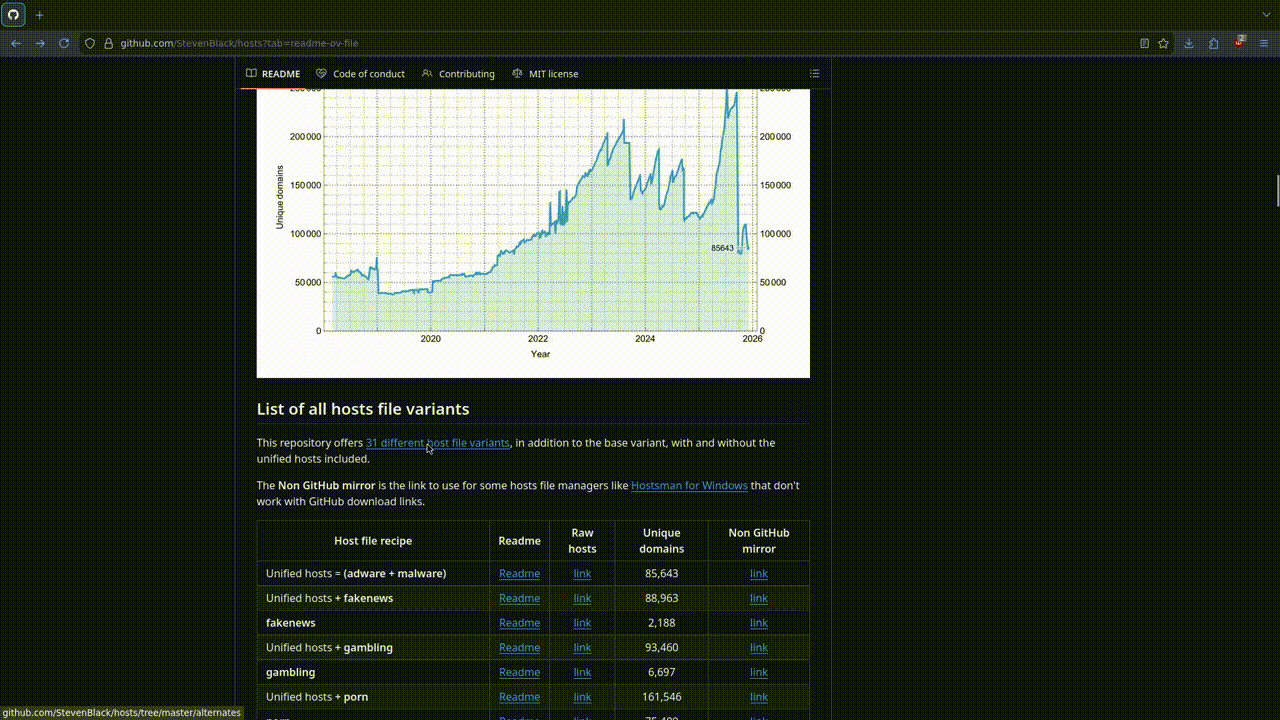Screen dimensions: 1280x720
Task: Click the tracking protection shield icon
Action: coord(90,43)
